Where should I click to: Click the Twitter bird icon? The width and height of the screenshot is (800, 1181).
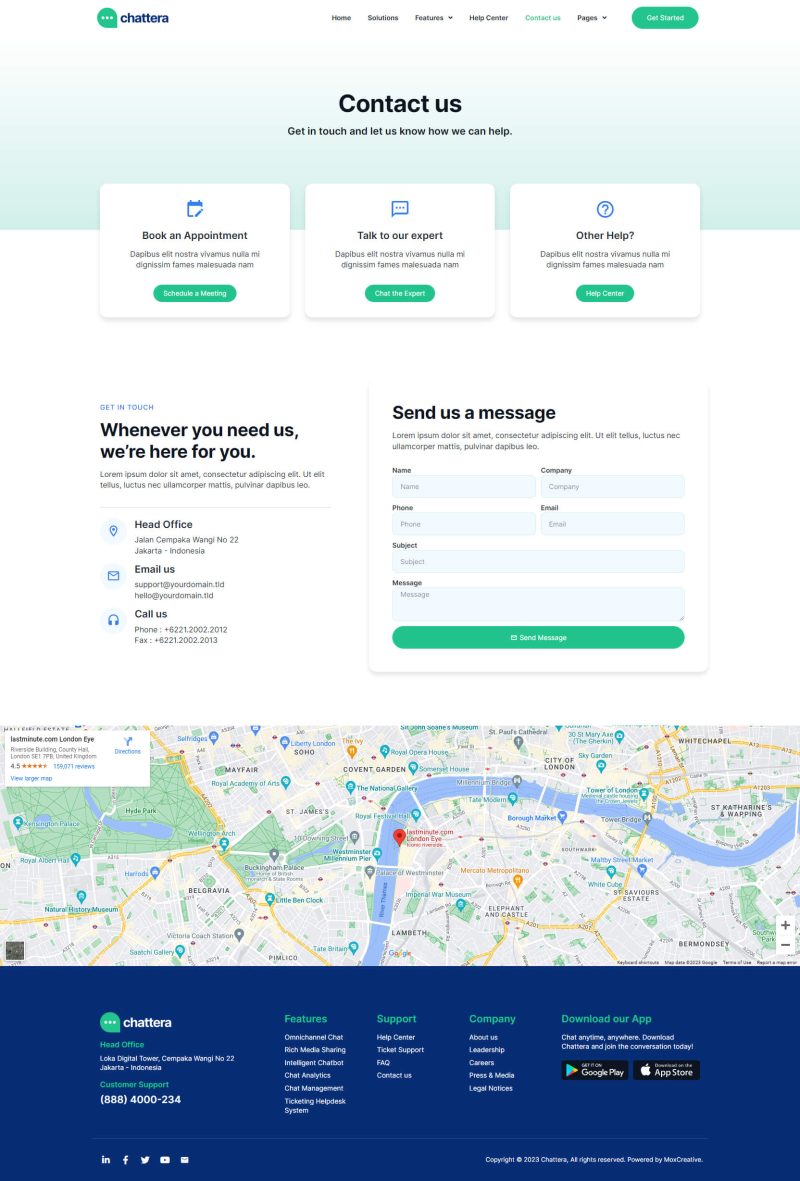coord(145,1160)
